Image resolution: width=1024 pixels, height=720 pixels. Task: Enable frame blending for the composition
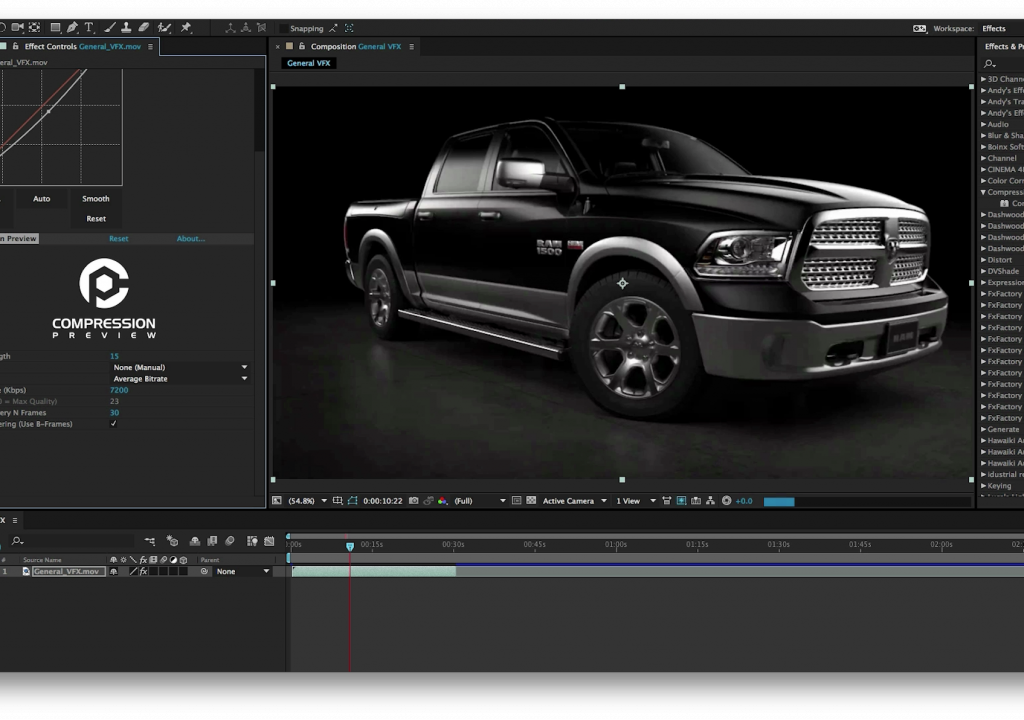point(212,541)
